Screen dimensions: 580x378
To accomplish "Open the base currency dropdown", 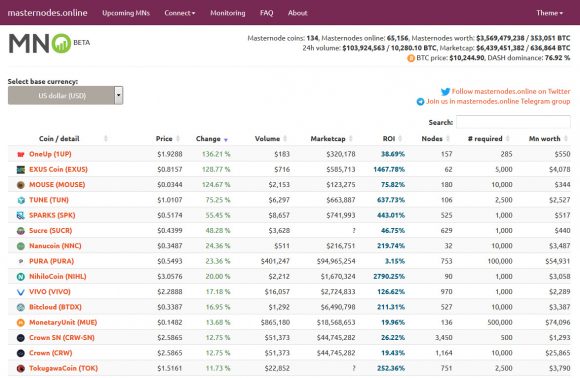I will [x=65, y=95].
